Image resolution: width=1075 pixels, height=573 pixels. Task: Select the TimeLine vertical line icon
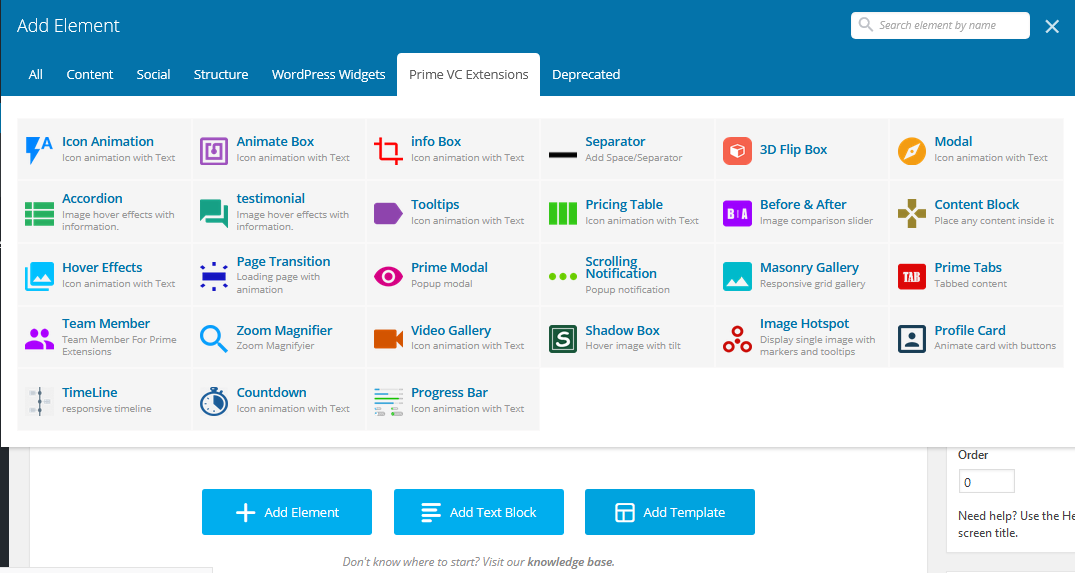coord(39,401)
